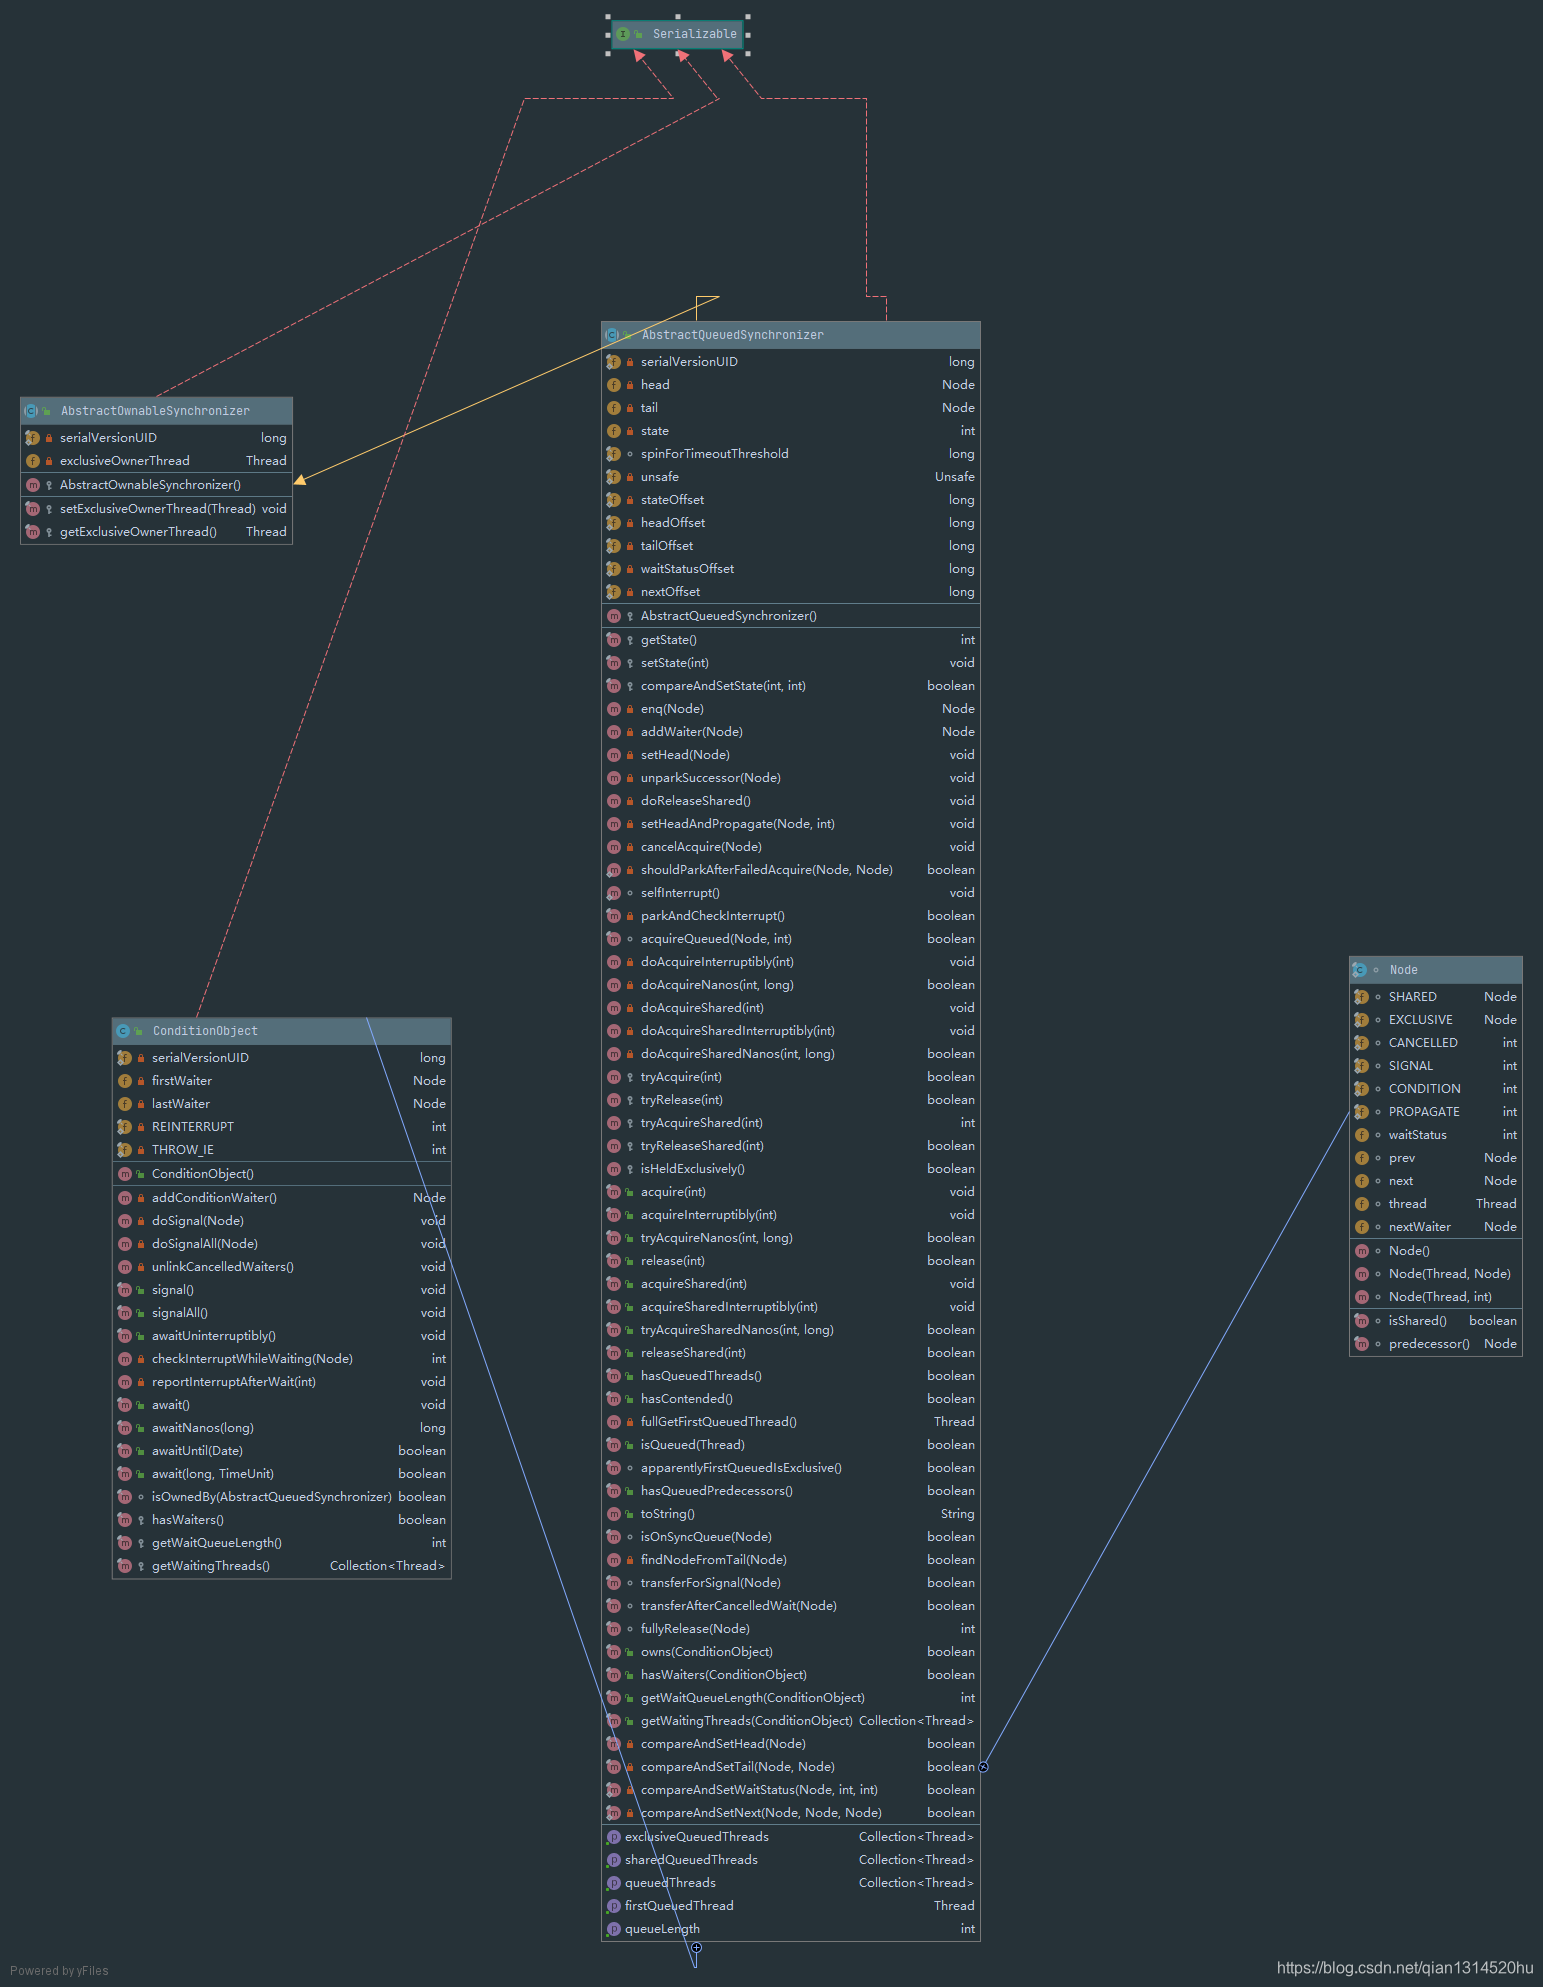The width and height of the screenshot is (1543, 1987).
Task: Click method icon beside ConditionObject() constructor
Action: [x=124, y=1174]
